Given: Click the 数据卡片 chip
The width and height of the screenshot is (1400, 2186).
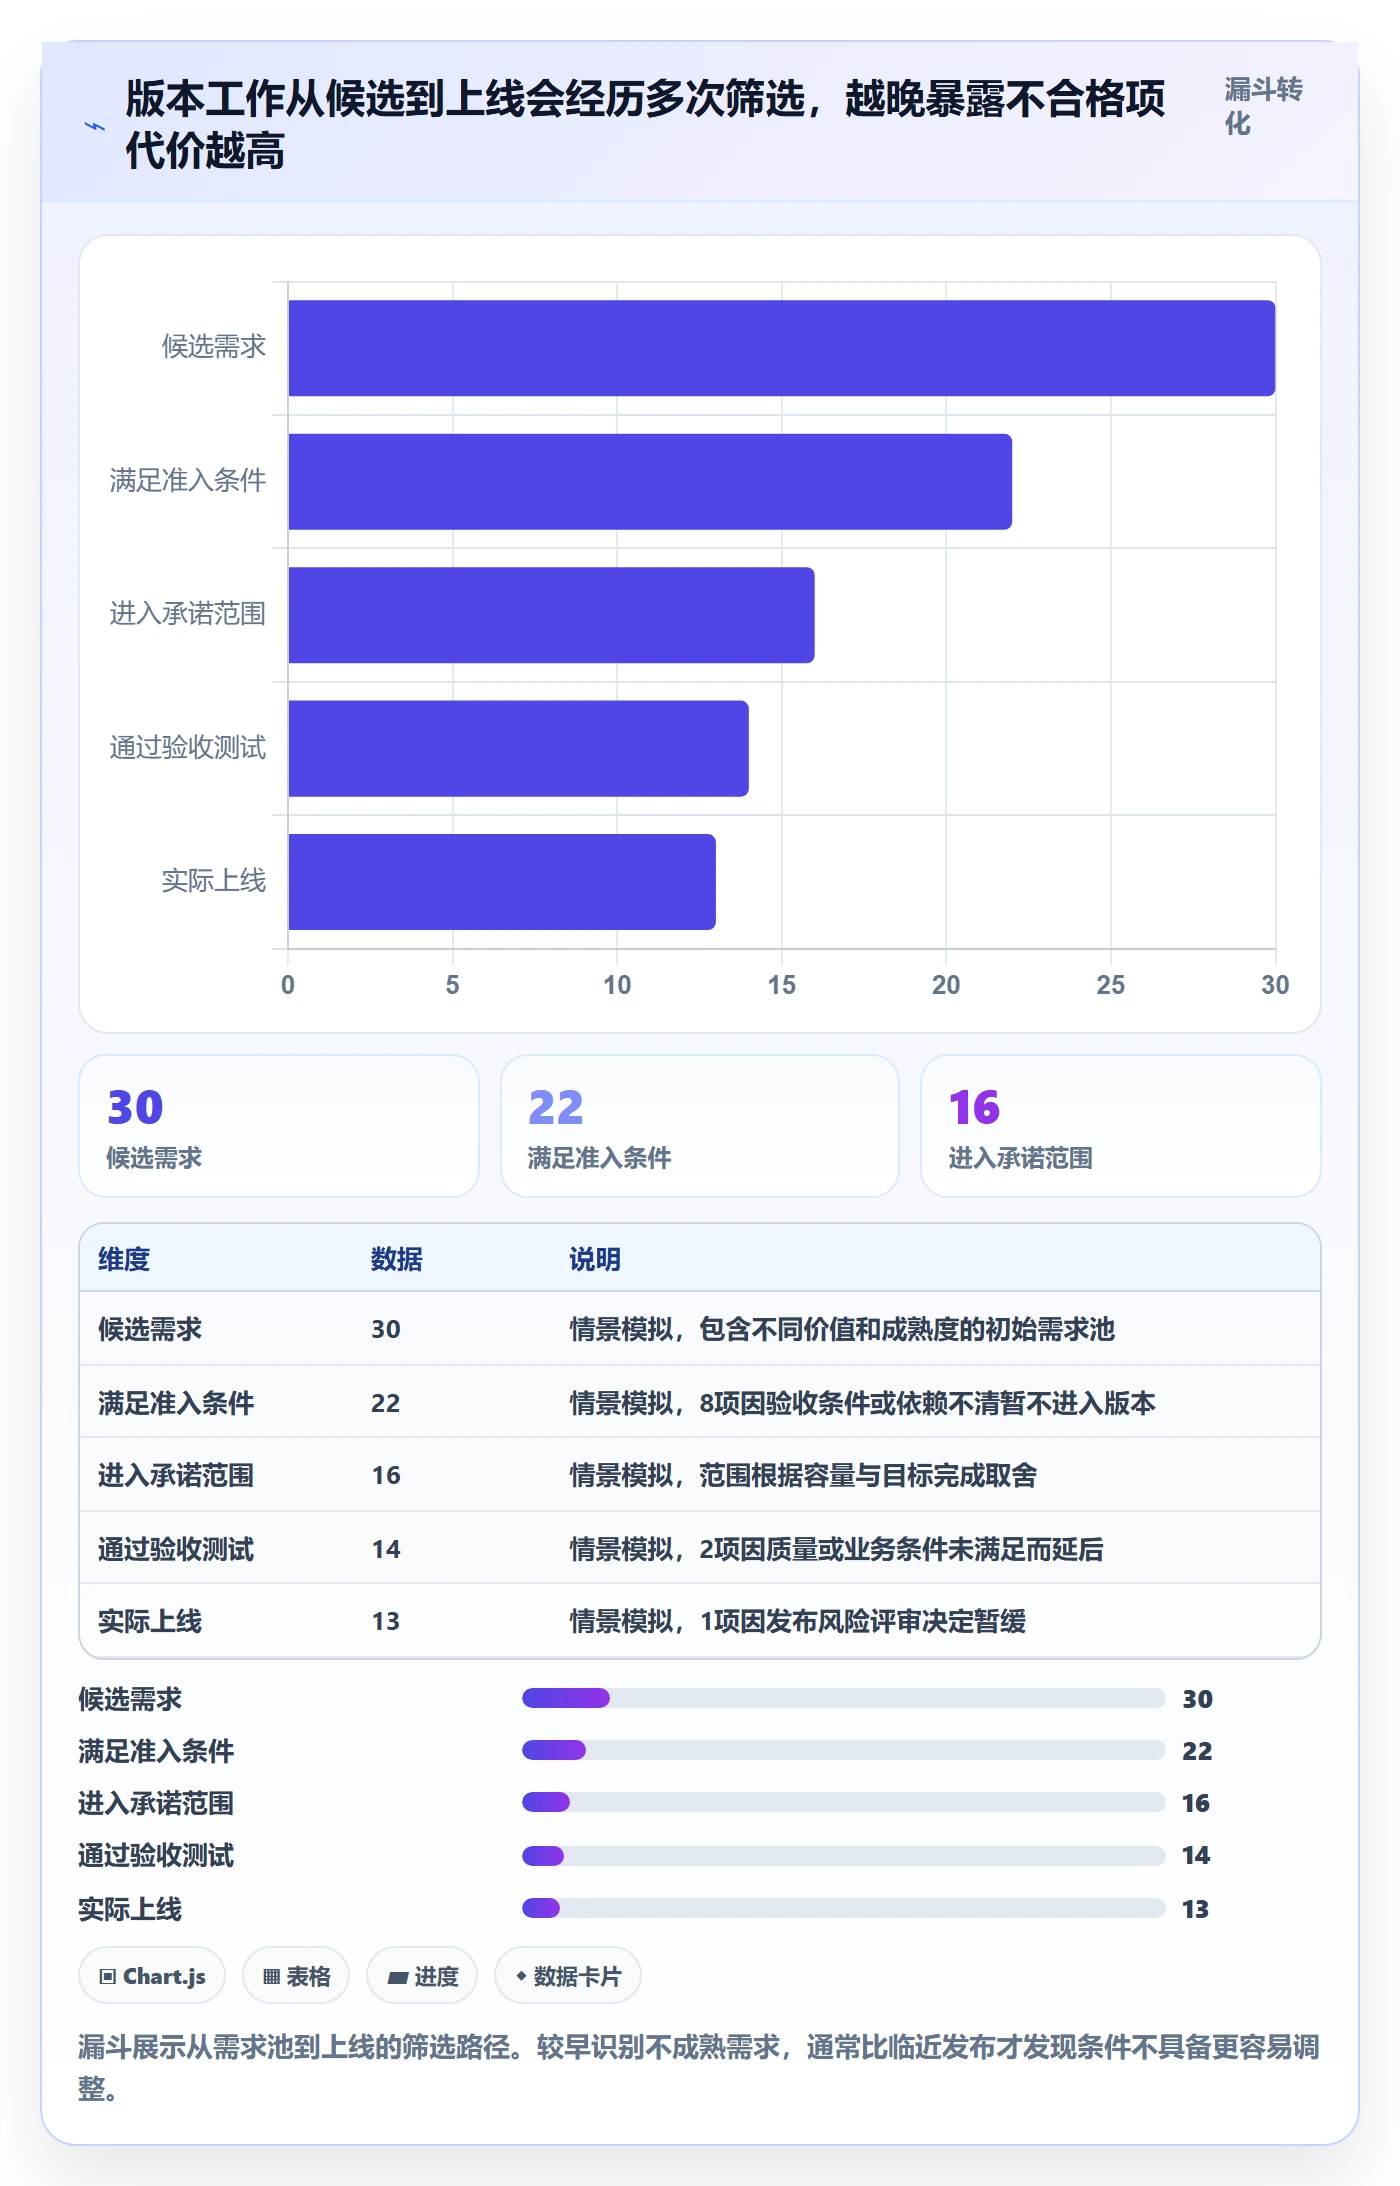Looking at the screenshot, I should (568, 1976).
